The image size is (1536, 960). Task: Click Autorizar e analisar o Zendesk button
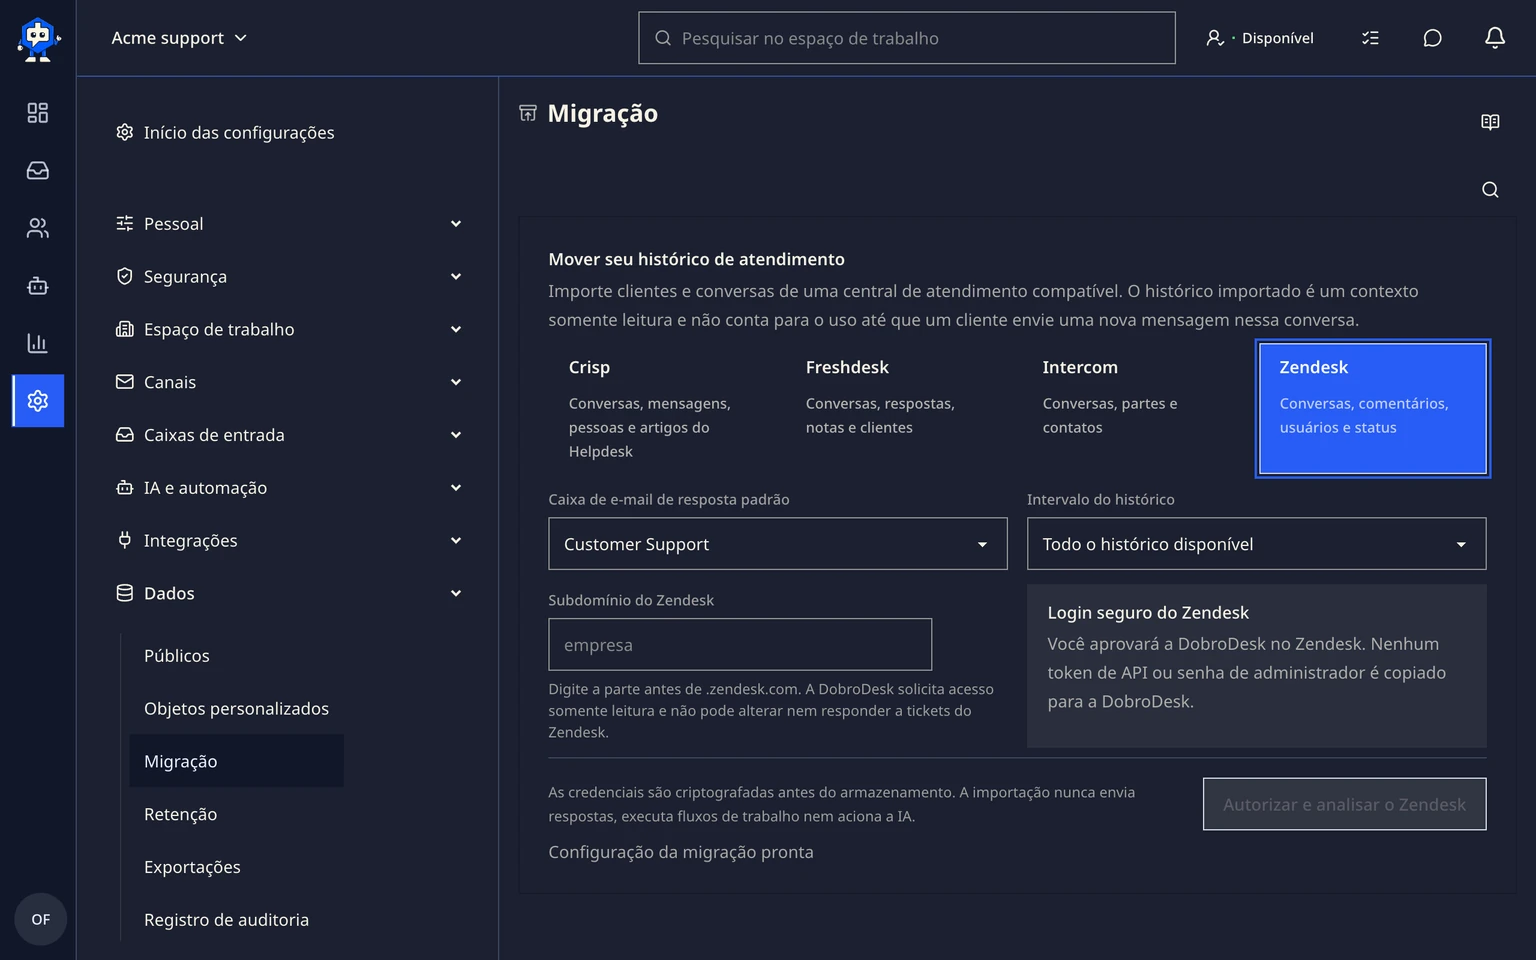(1345, 804)
